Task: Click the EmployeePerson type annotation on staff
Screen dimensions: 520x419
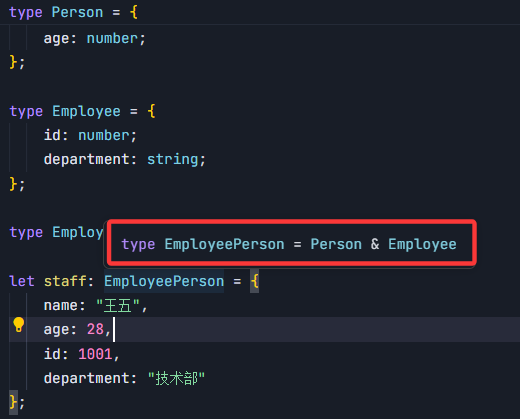Action: pos(164,281)
